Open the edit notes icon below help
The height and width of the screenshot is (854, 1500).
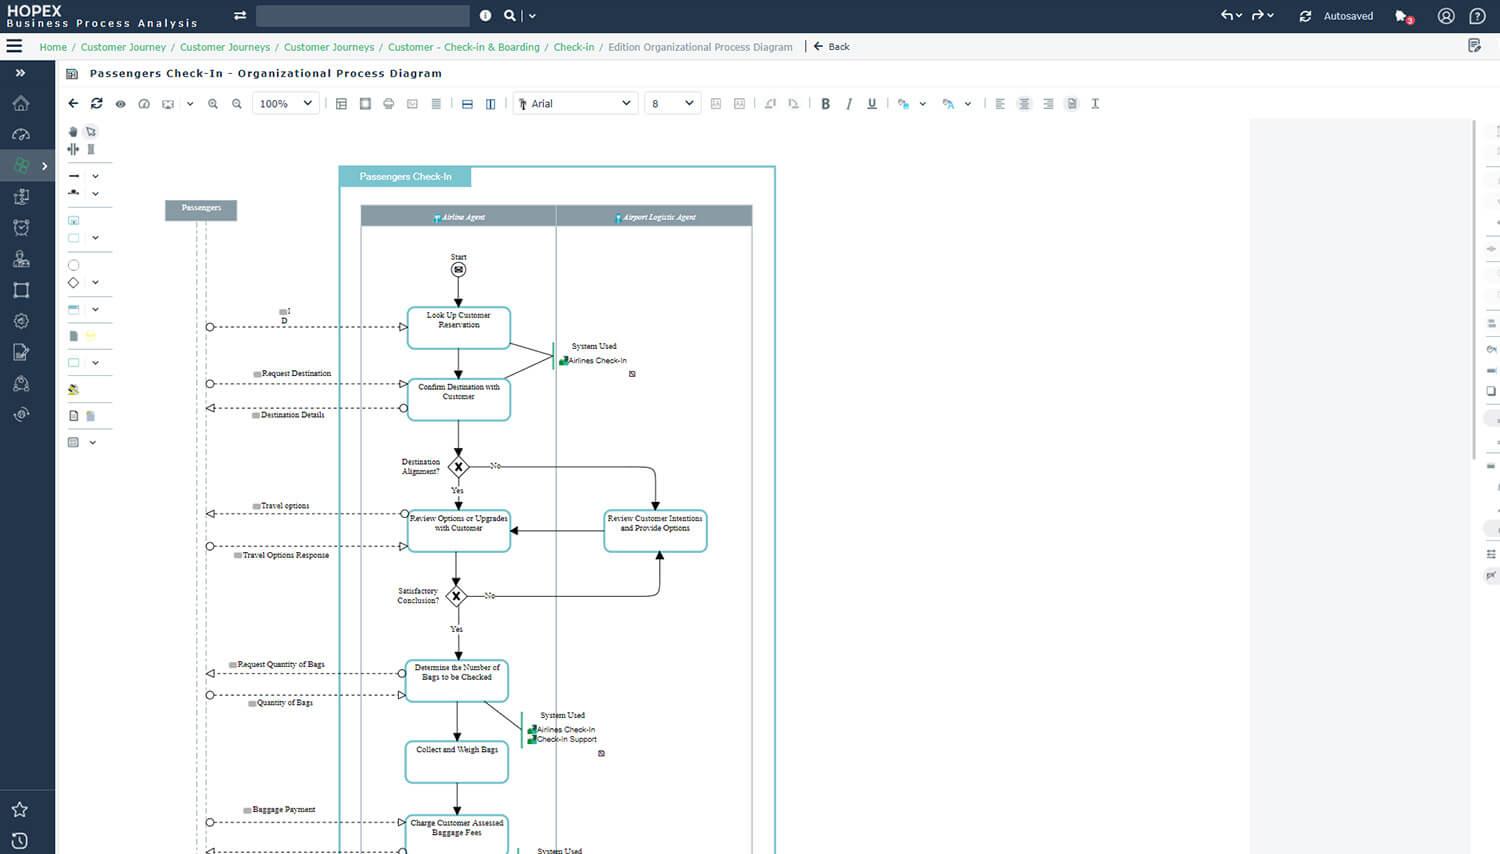pos(1475,46)
